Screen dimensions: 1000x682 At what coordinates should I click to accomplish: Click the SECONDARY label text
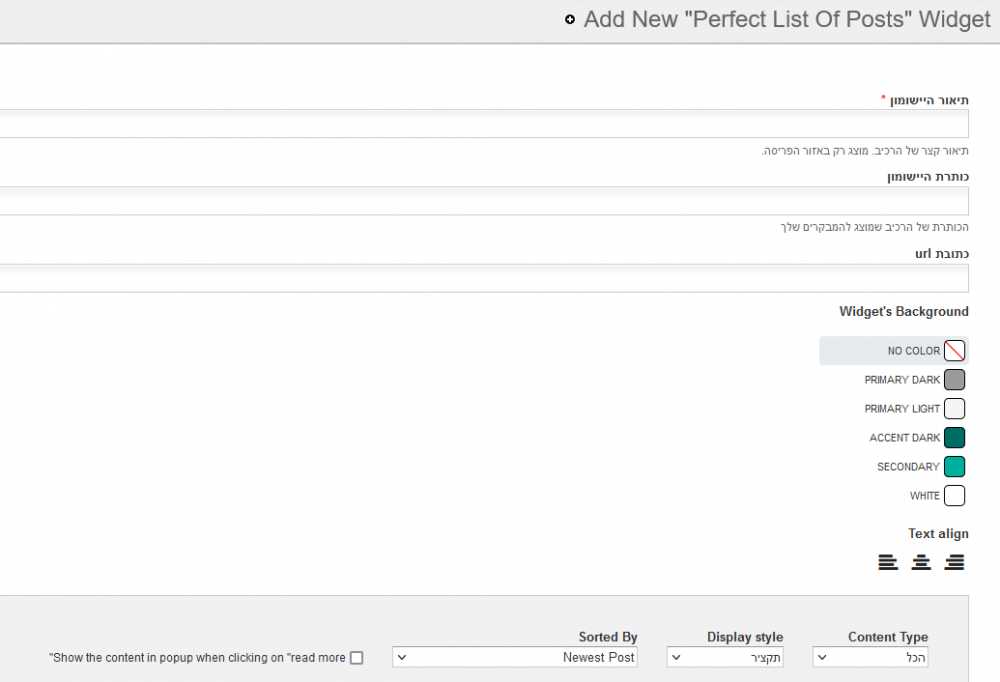pos(908,467)
